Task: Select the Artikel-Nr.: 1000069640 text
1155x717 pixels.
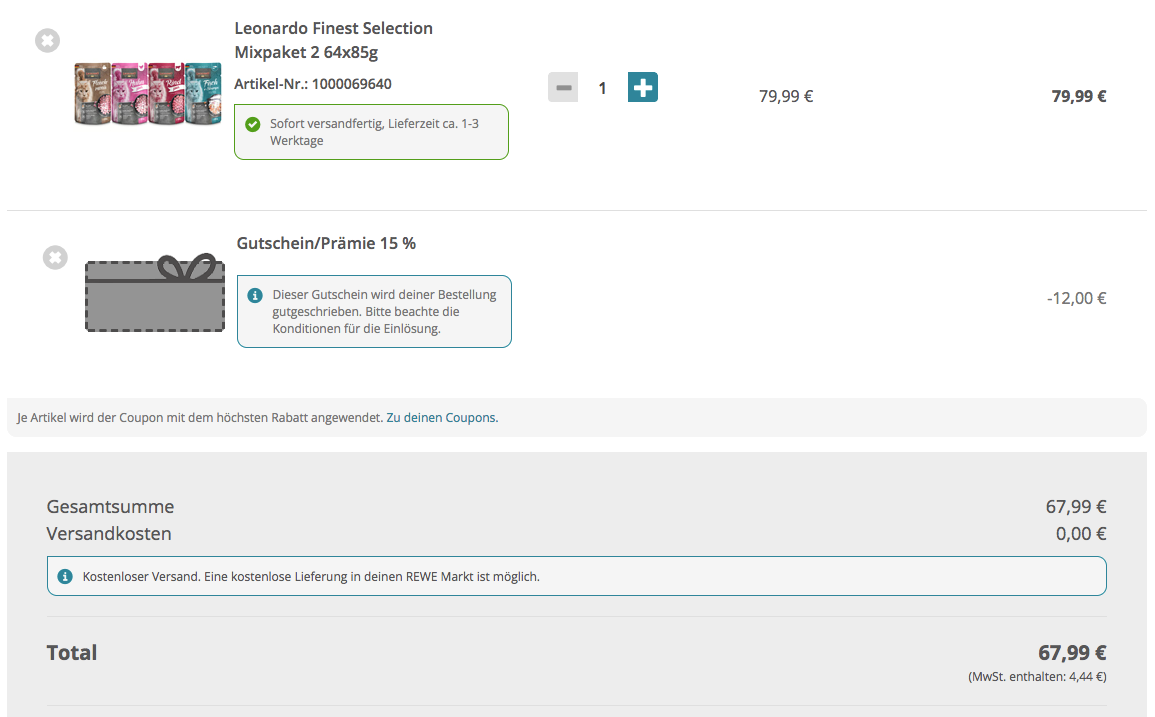Action: (313, 84)
